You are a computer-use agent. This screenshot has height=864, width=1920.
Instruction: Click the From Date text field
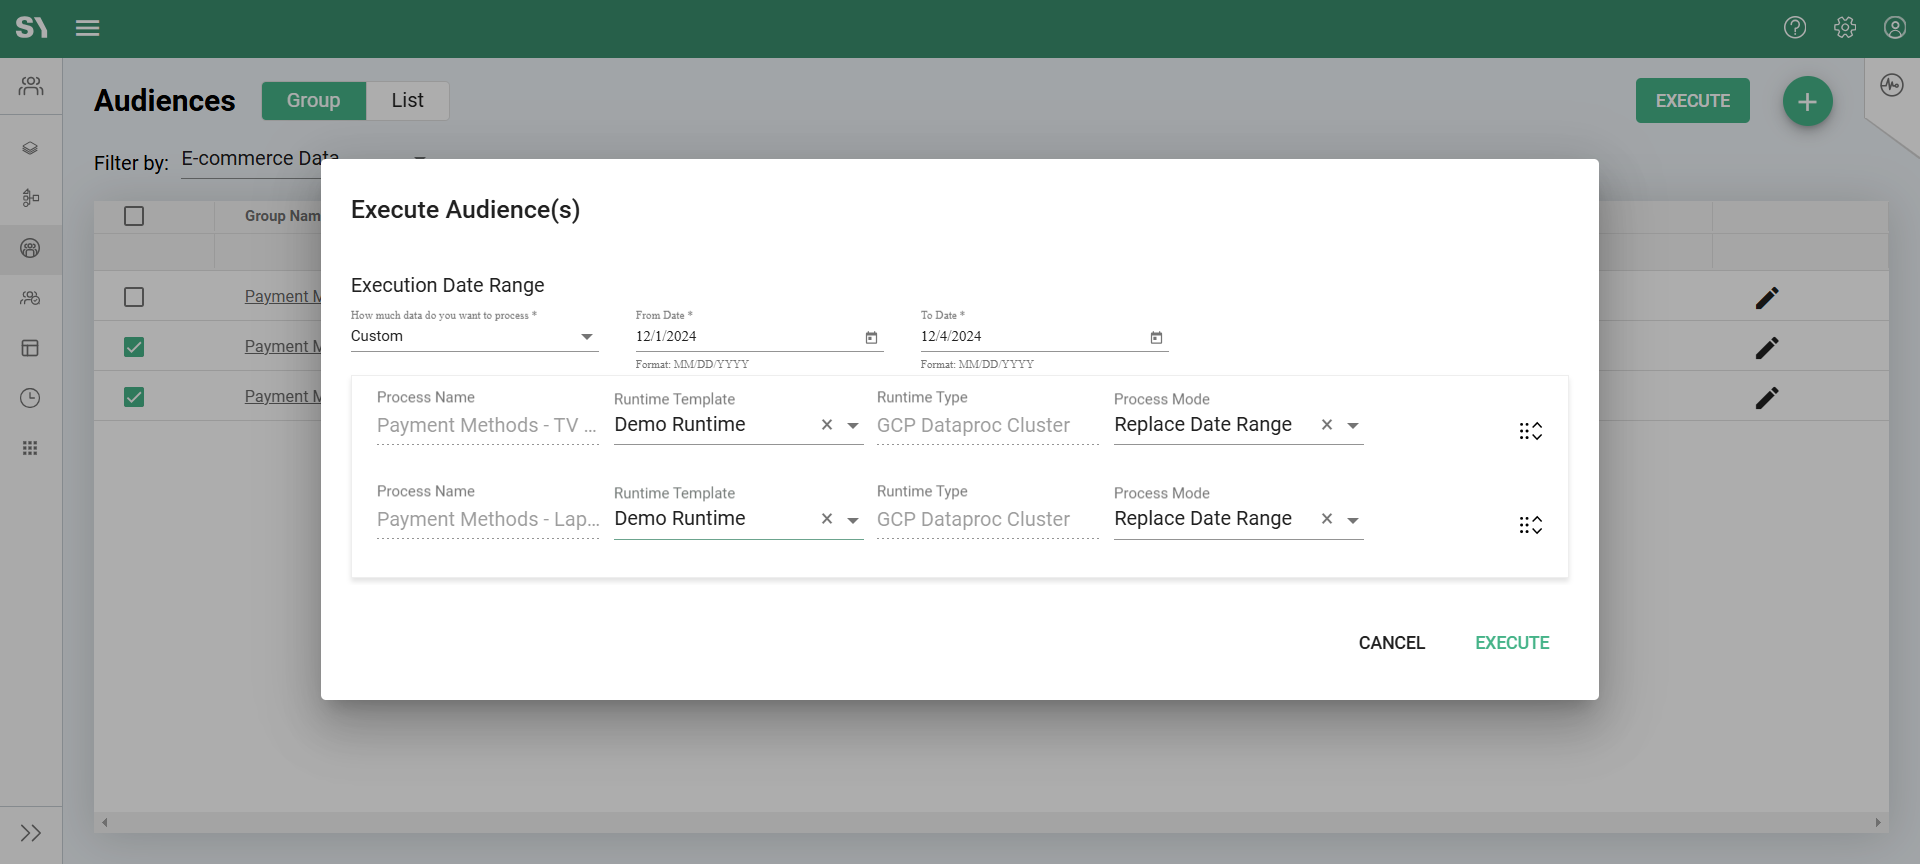pos(745,337)
